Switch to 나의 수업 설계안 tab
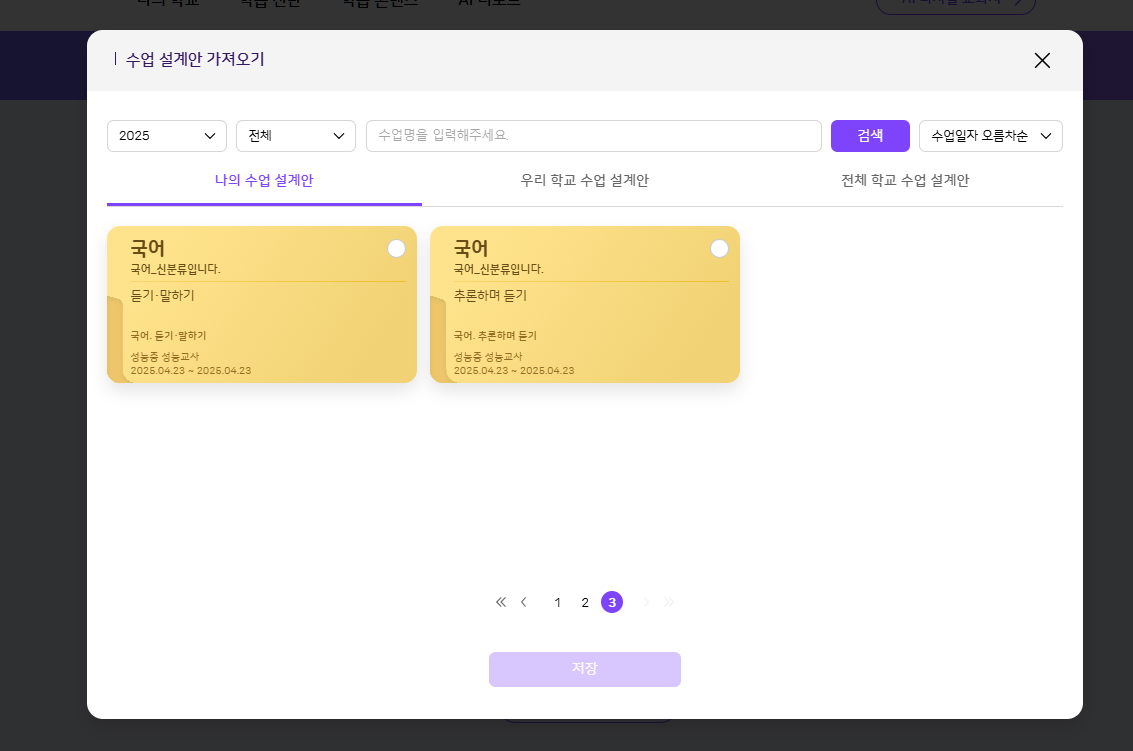The image size is (1133, 751). (264, 181)
